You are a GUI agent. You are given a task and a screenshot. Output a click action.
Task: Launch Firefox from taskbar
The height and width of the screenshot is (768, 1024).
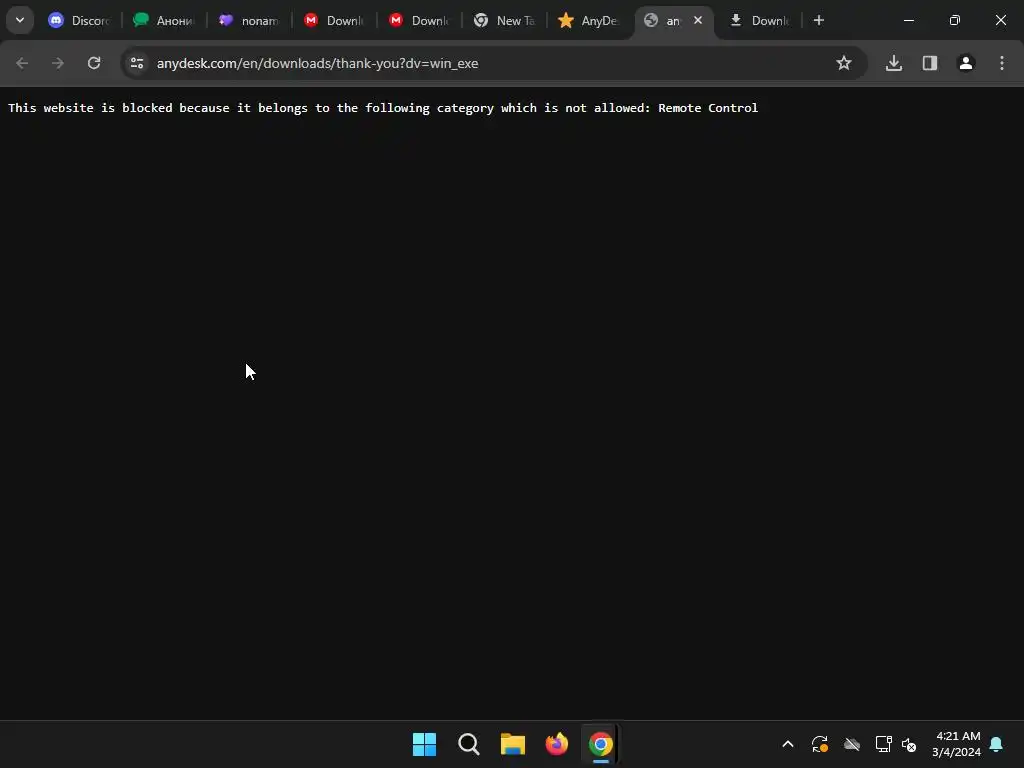point(556,744)
